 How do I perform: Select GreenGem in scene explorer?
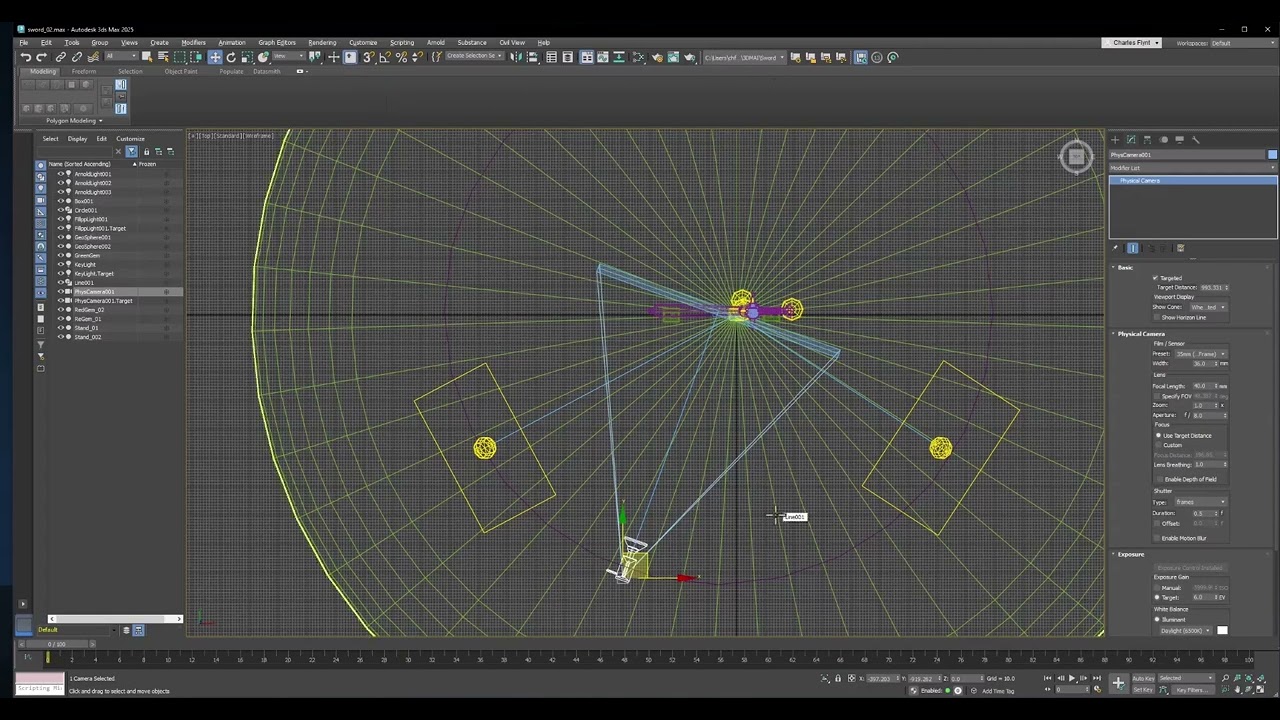pyautogui.click(x=87, y=256)
